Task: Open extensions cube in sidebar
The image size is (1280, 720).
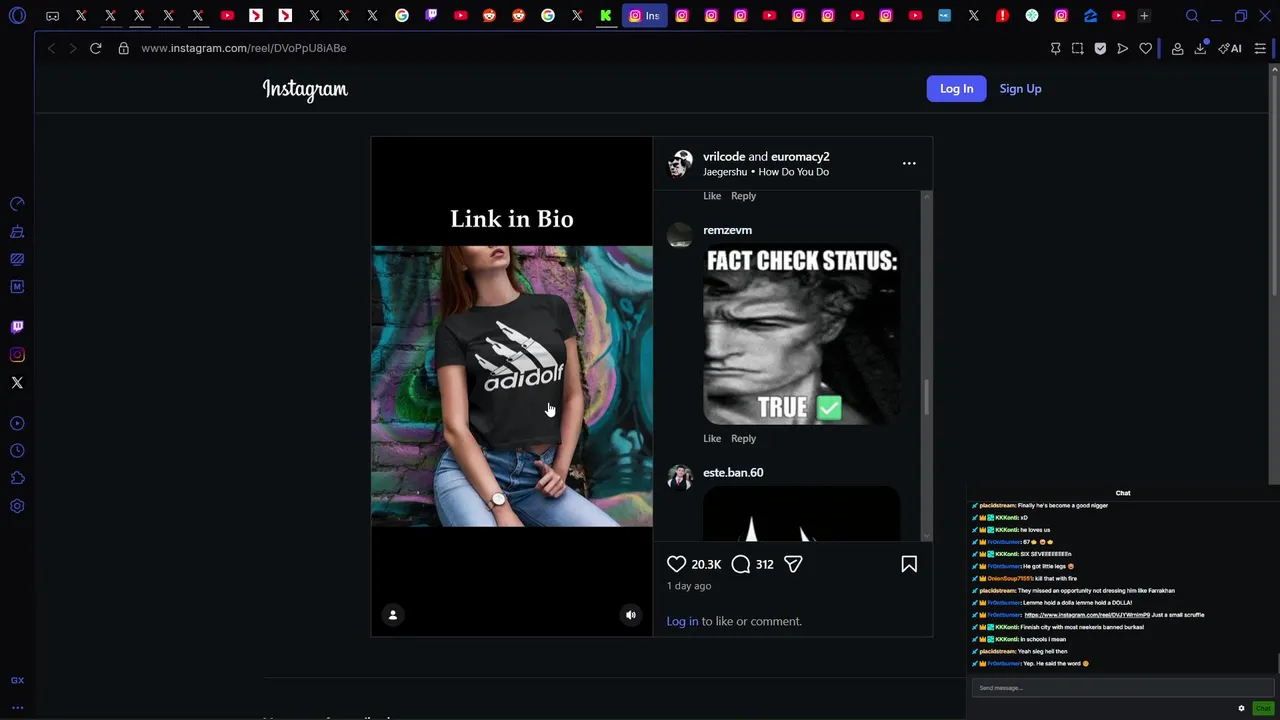Action: 17,478
